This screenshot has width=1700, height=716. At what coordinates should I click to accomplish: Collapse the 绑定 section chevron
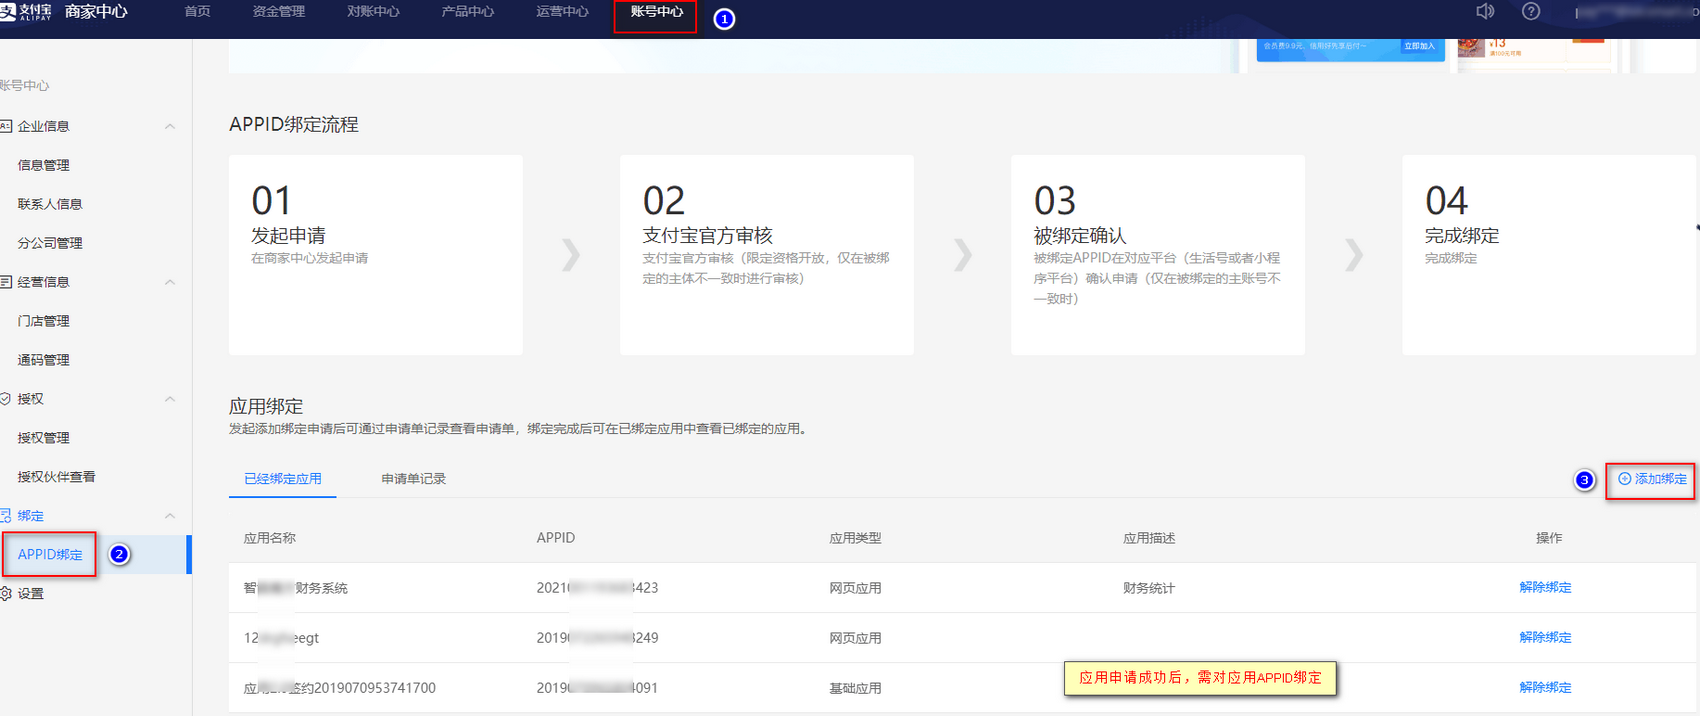(x=170, y=516)
